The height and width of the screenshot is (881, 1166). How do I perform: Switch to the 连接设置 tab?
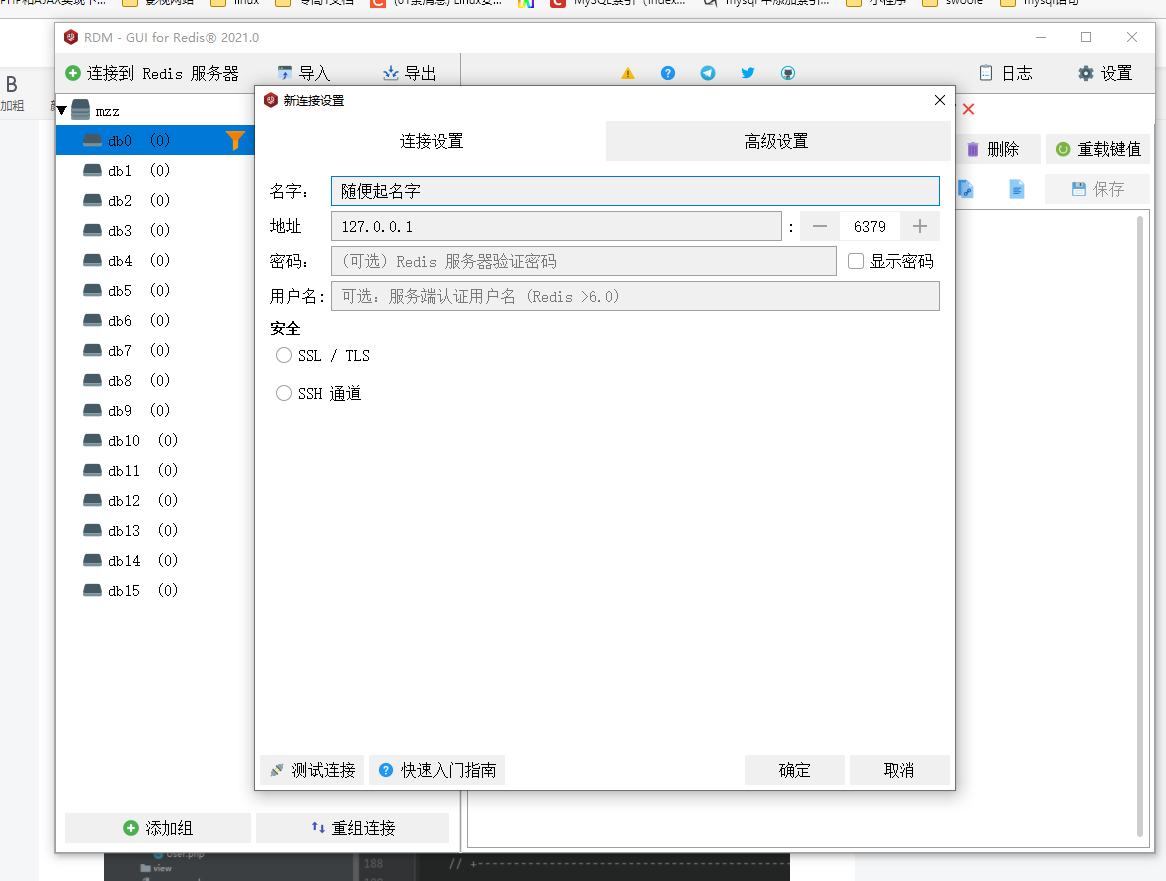[432, 141]
